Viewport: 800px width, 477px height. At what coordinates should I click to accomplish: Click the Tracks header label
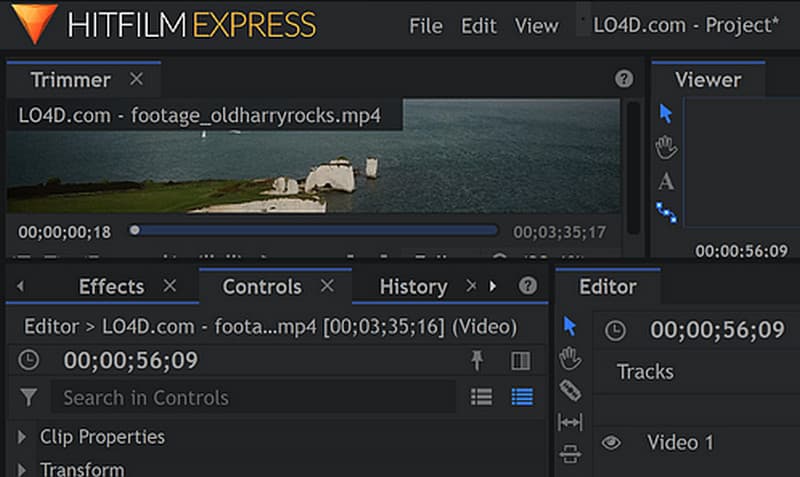(645, 372)
